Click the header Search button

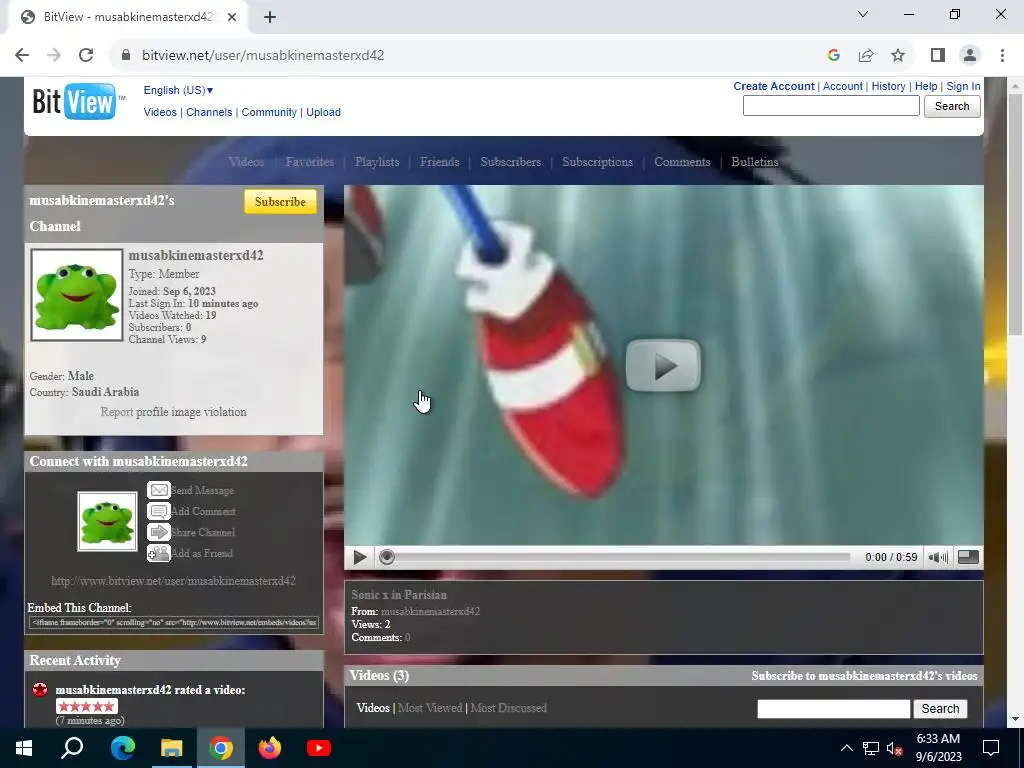pyautogui.click(x=952, y=106)
